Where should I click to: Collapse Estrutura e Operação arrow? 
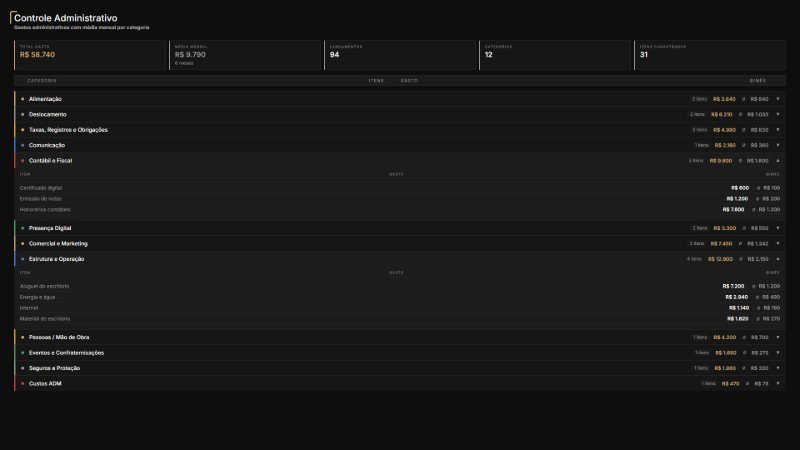point(778,259)
